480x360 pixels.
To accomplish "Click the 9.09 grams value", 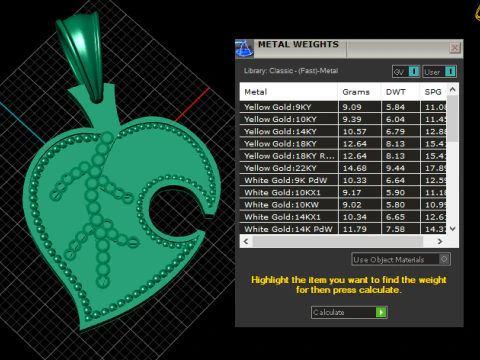I will [x=352, y=107].
